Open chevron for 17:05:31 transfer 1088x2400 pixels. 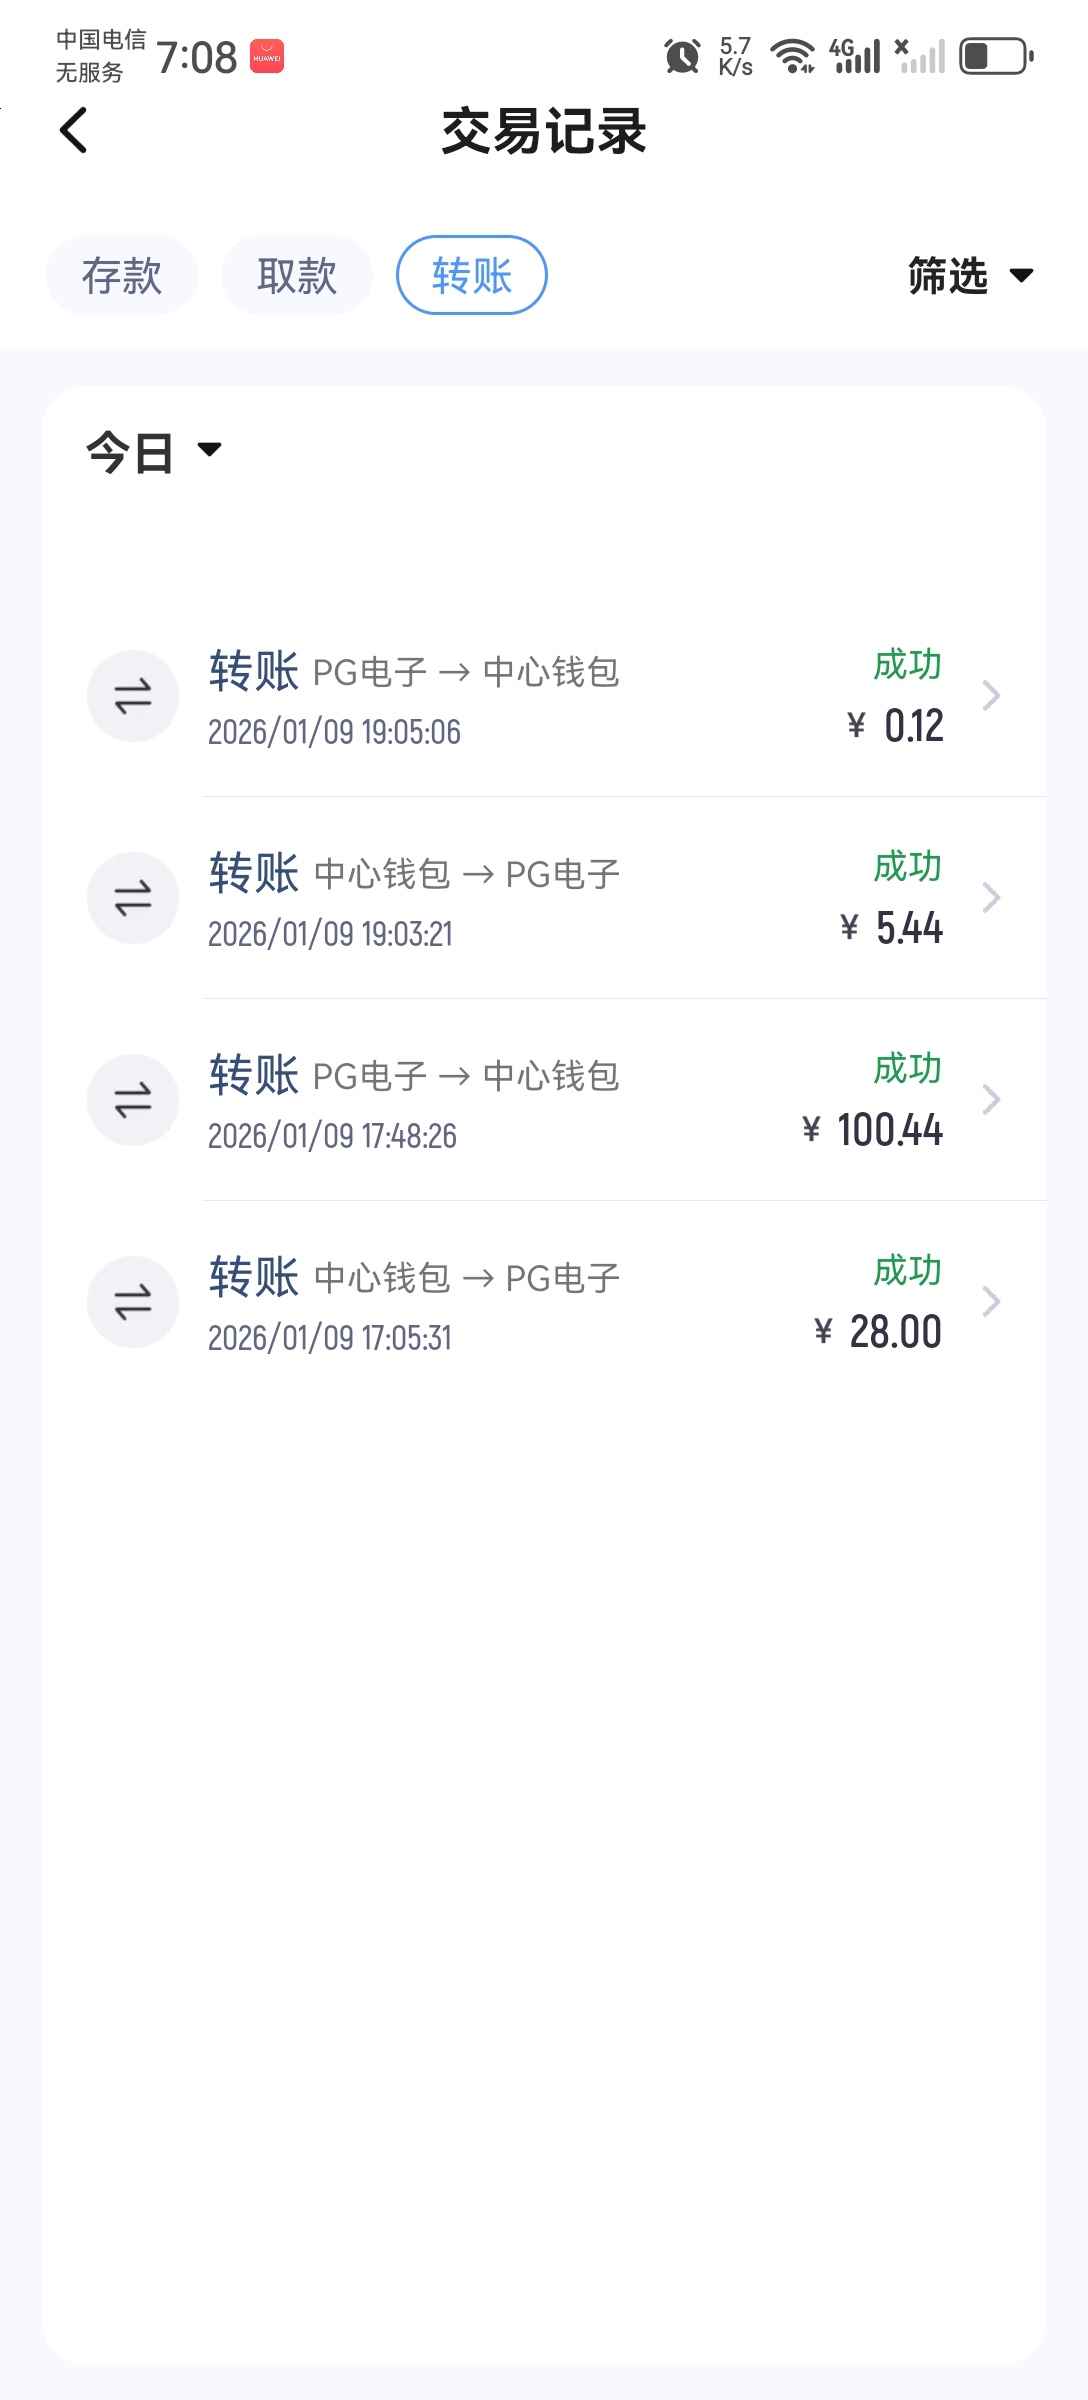click(x=991, y=1302)
